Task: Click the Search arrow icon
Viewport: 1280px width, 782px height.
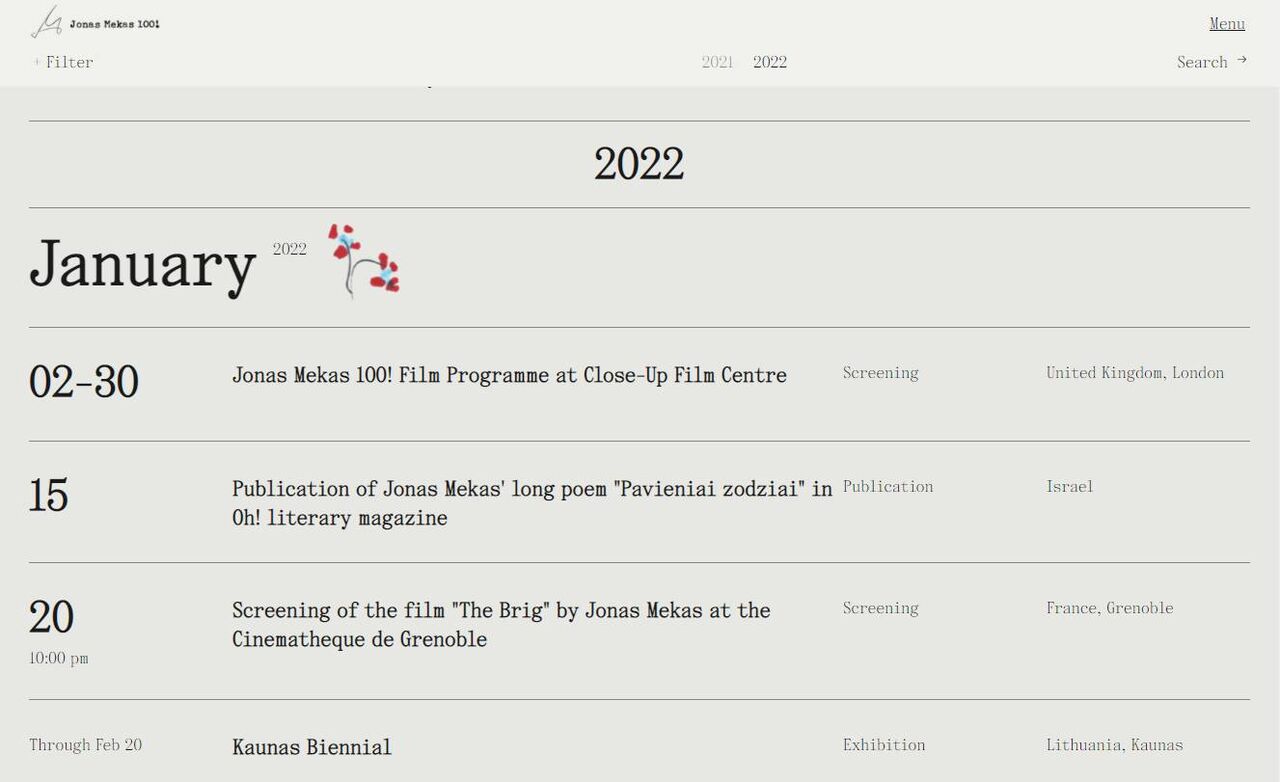Action: pos(1242,60)
